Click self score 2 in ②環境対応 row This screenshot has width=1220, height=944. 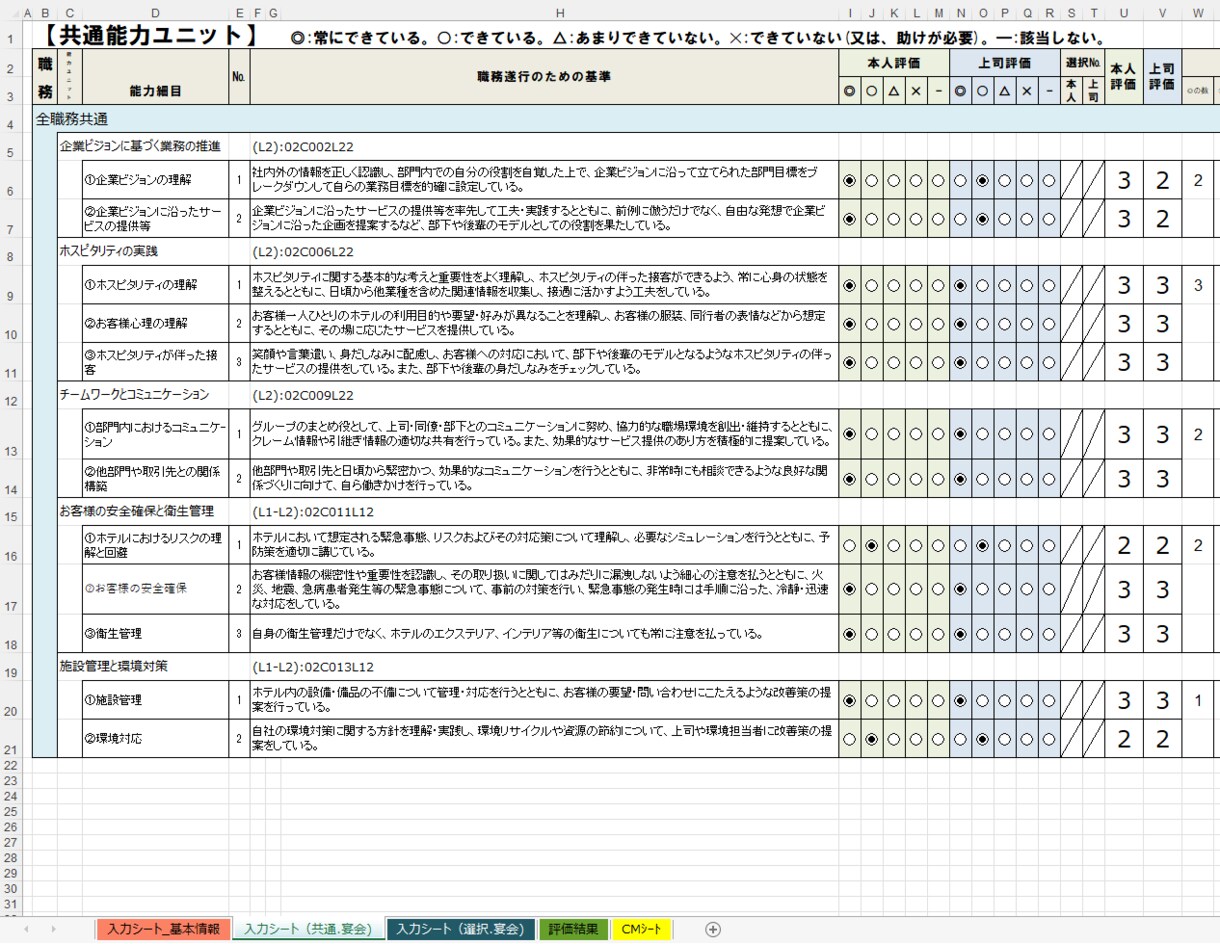[x=1124, y=739]
